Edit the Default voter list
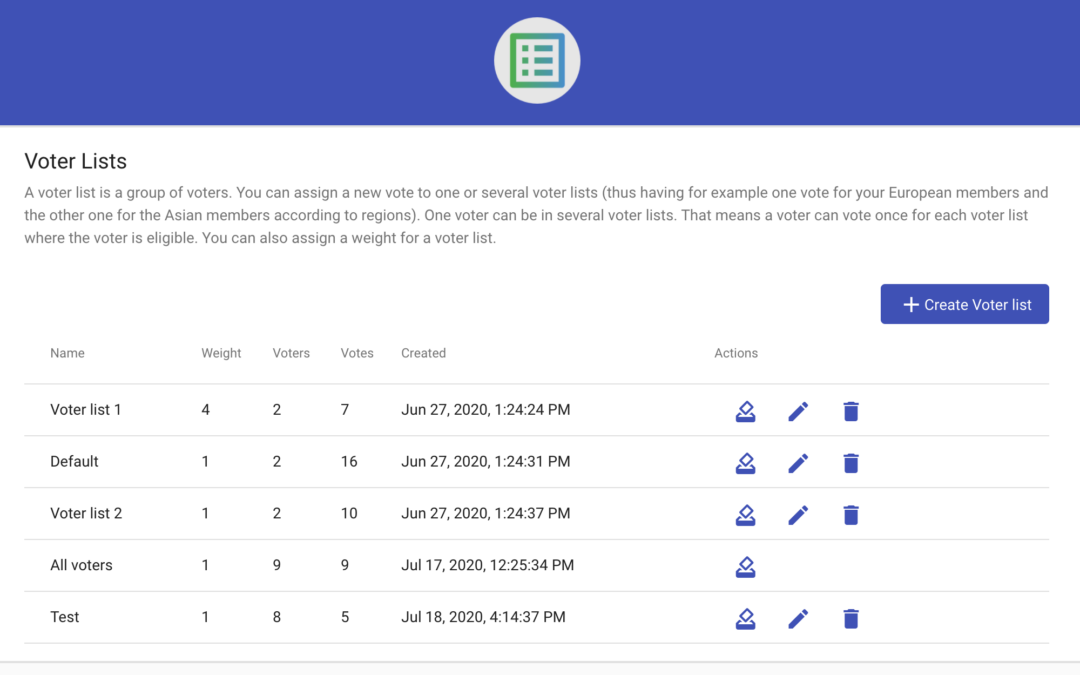 798,463
